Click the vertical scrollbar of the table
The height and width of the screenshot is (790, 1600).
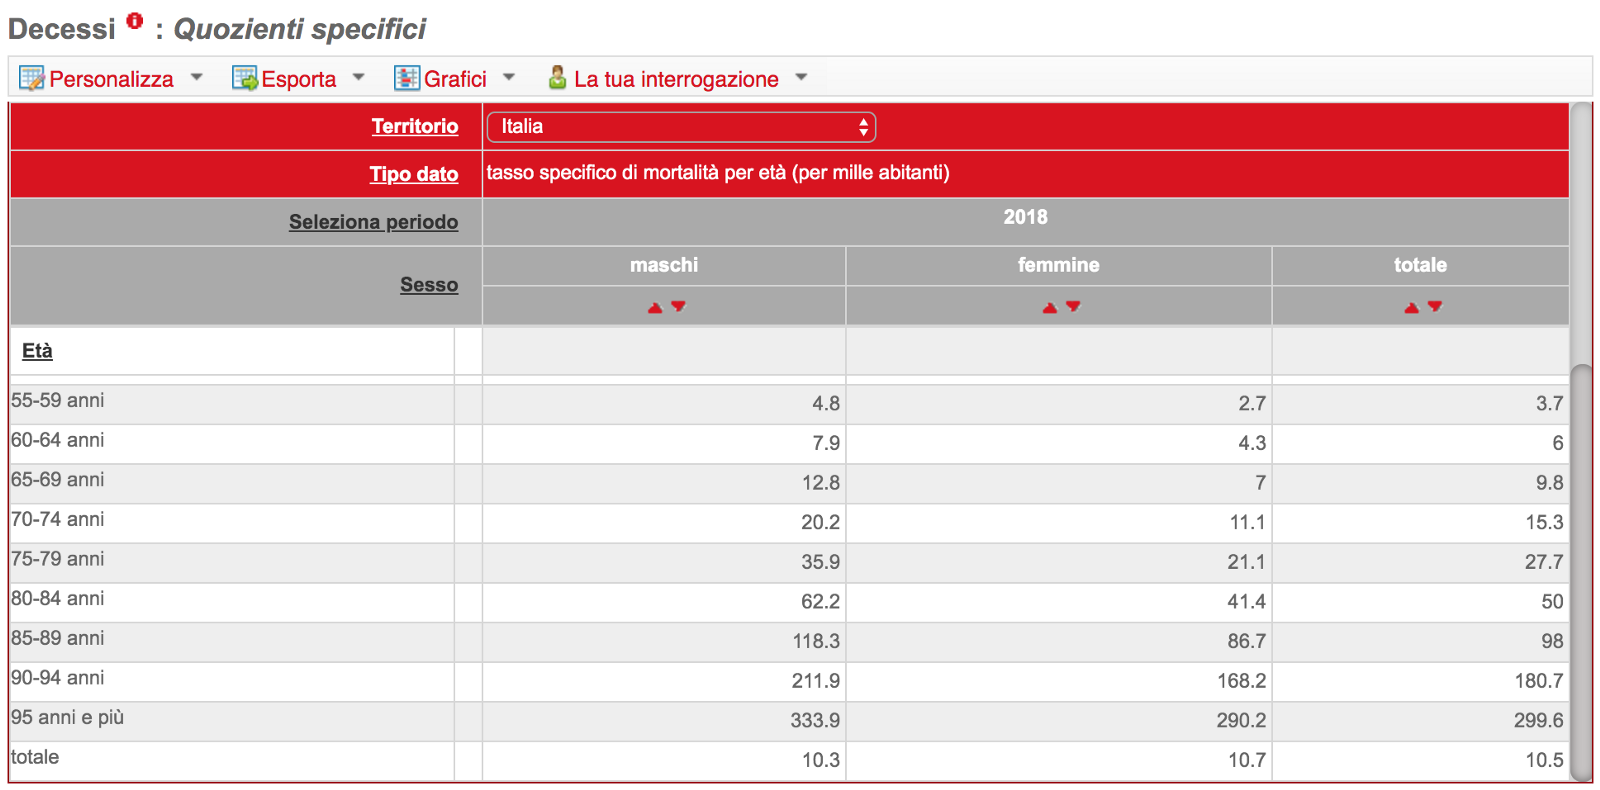[x=1581, y=572]
